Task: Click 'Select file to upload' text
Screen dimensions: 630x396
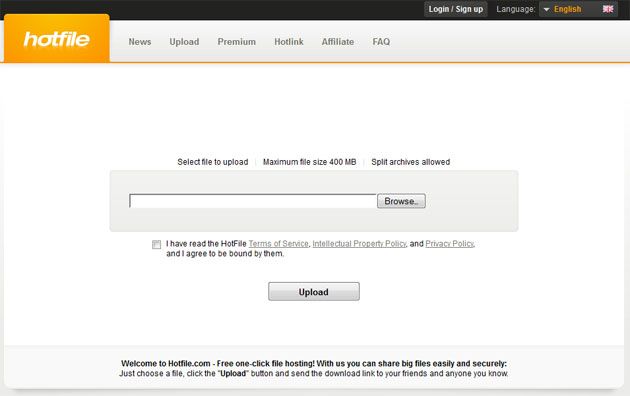Action: click(x=213, y=162)
